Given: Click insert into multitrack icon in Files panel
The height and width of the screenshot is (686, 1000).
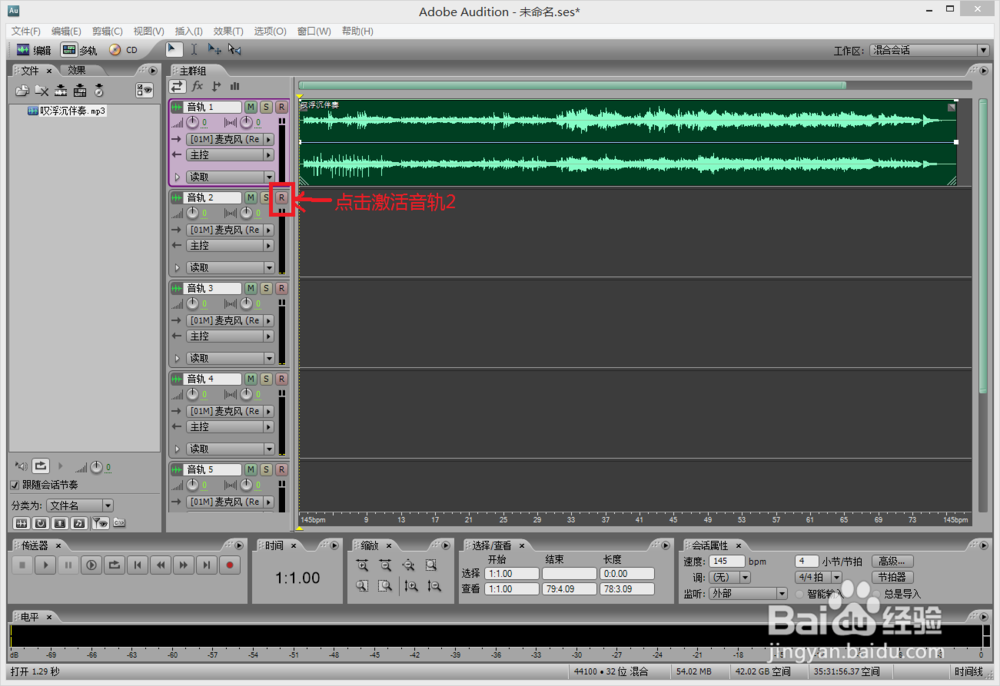Looking at the screenshot, I should tap(61, 91).
